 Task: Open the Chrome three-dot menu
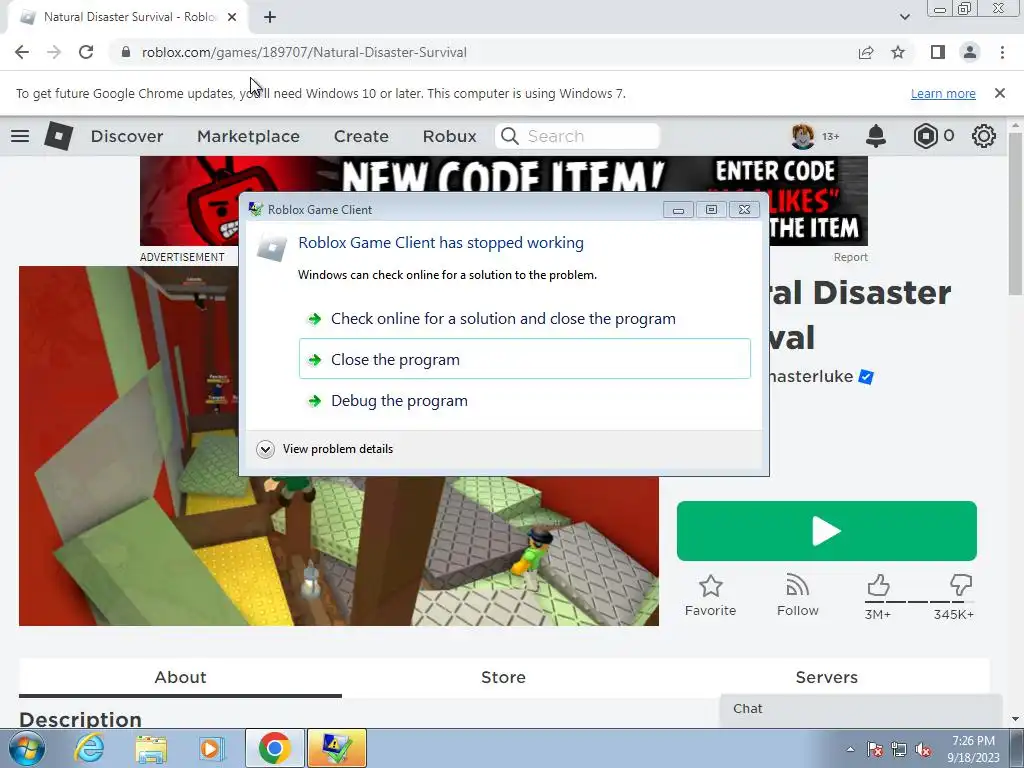click(x=1002, y=52)
